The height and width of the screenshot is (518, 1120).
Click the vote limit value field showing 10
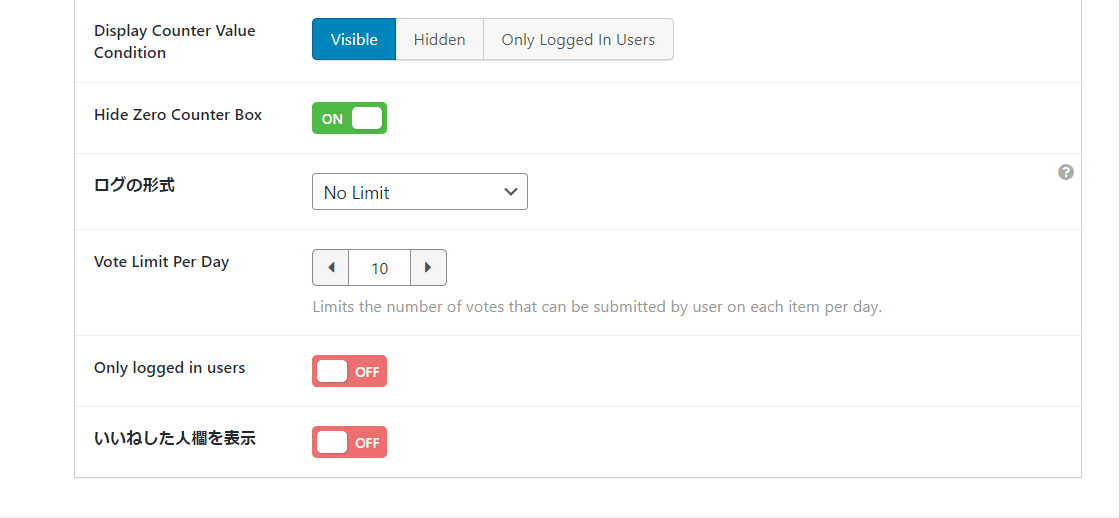coord(380,268)
